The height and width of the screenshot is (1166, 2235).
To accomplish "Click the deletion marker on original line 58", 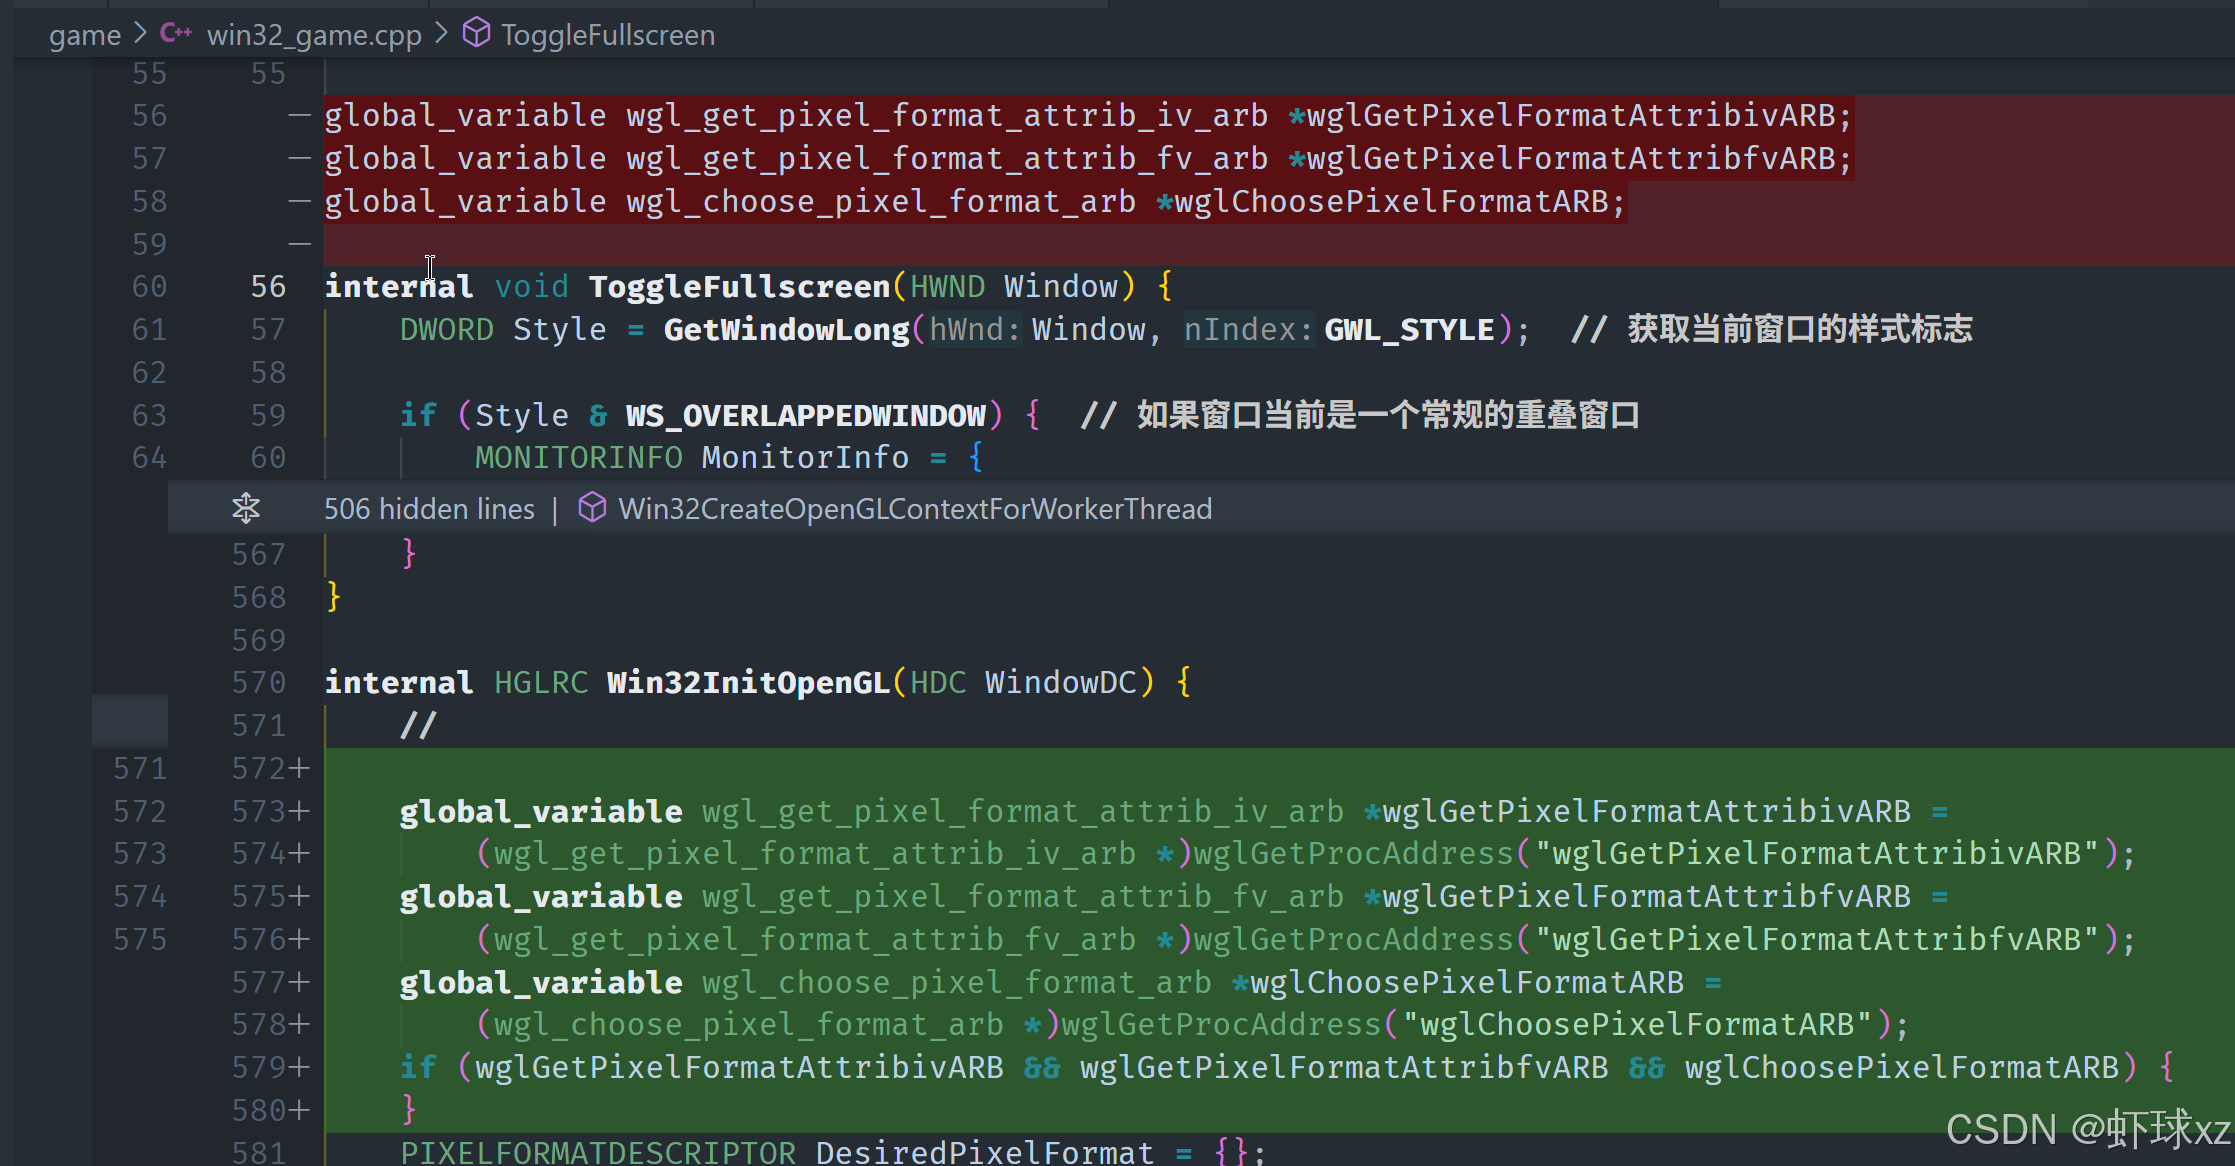I will click(299, 202).
